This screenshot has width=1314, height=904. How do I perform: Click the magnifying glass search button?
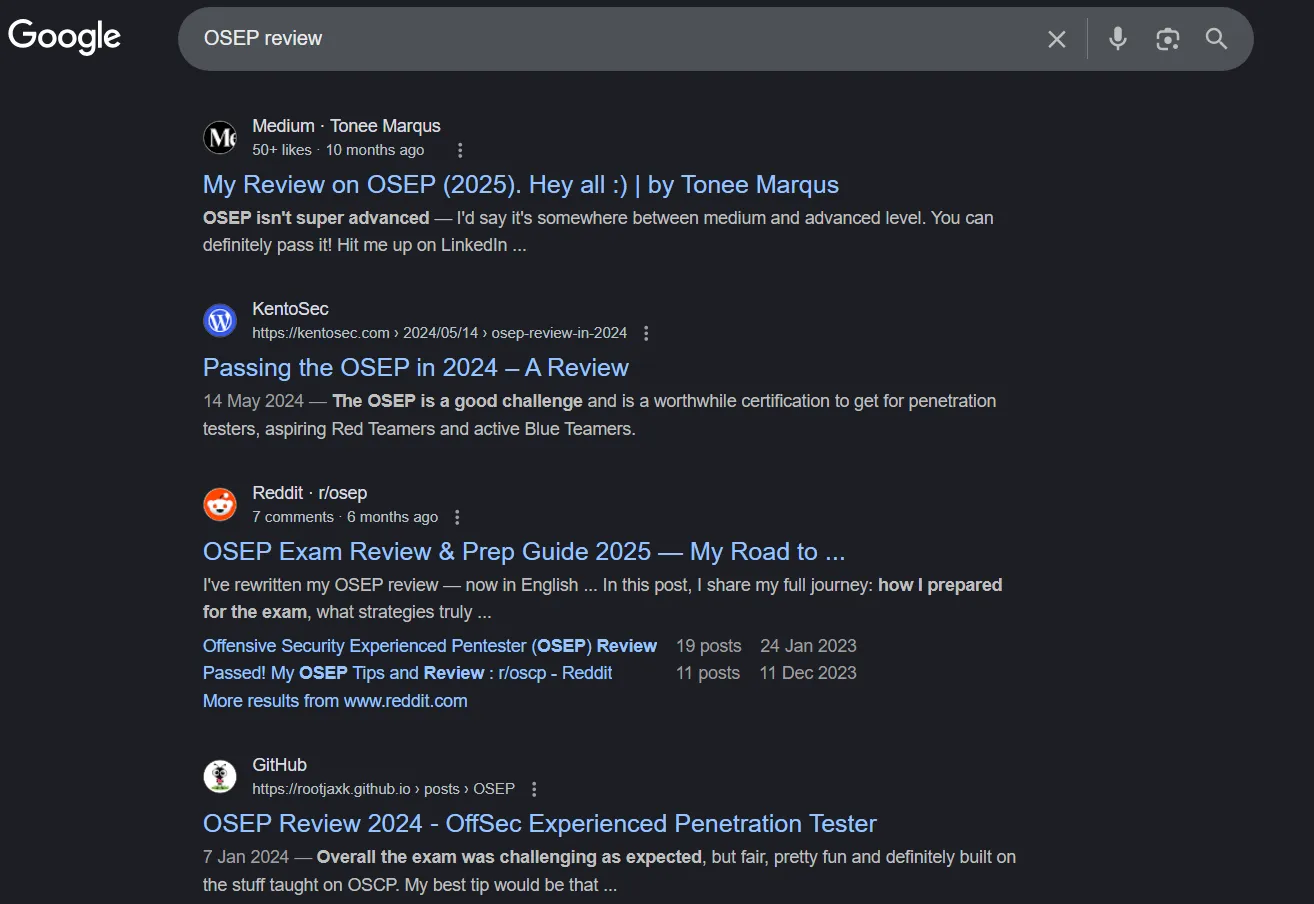pos(1216,39)
